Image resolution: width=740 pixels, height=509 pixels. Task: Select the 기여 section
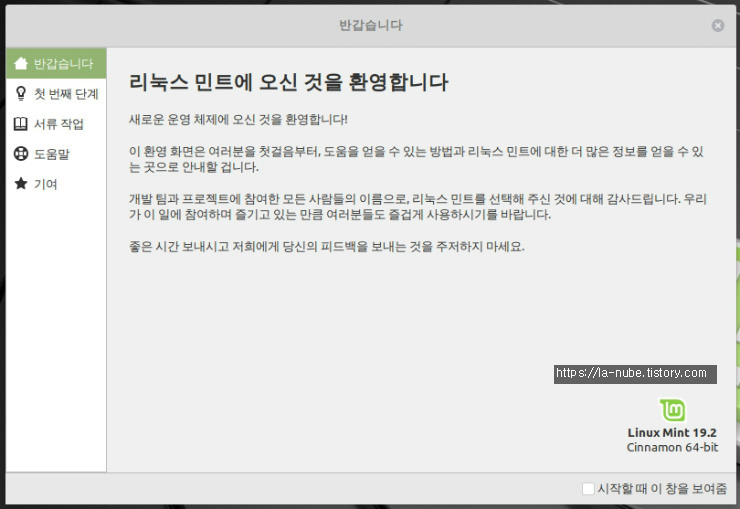[56, 184]
